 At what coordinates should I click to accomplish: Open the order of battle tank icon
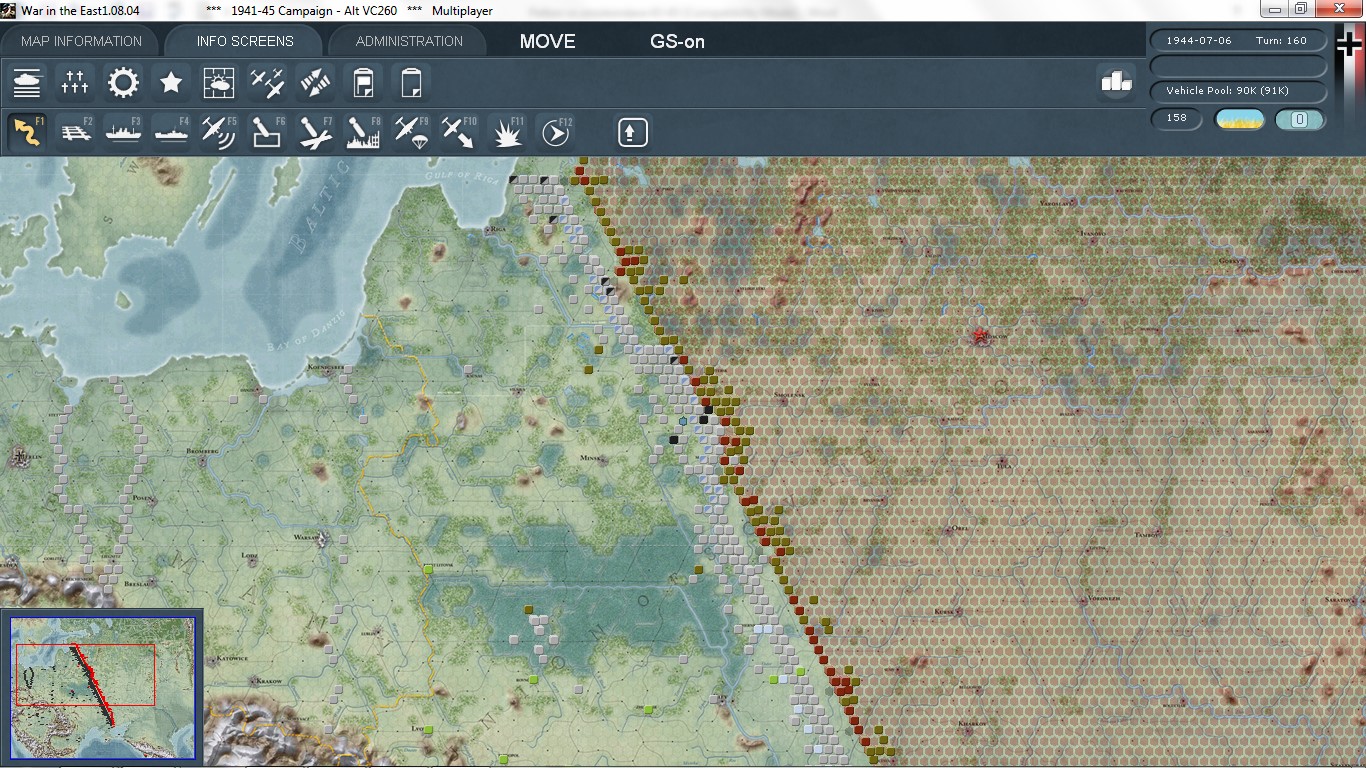(x=27, y=82)
